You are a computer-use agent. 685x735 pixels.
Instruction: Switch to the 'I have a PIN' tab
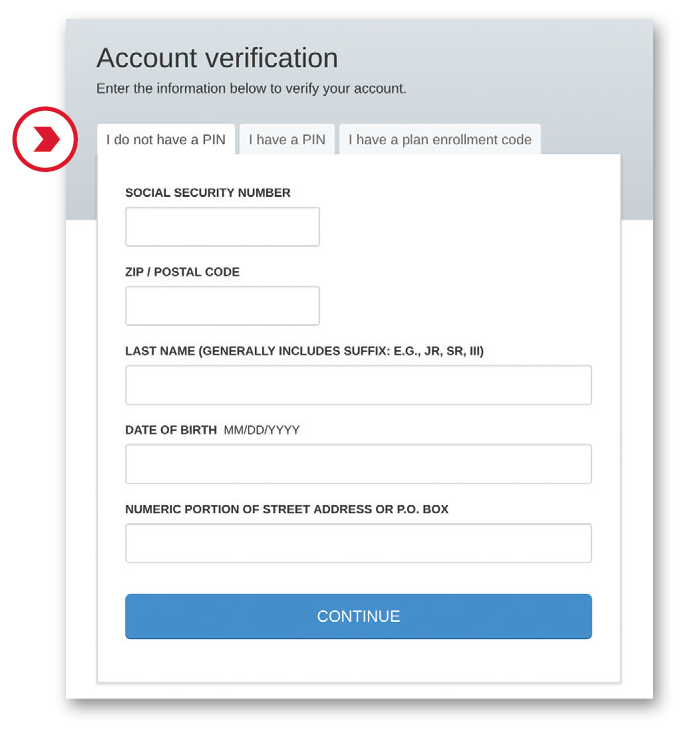(287, 139)
